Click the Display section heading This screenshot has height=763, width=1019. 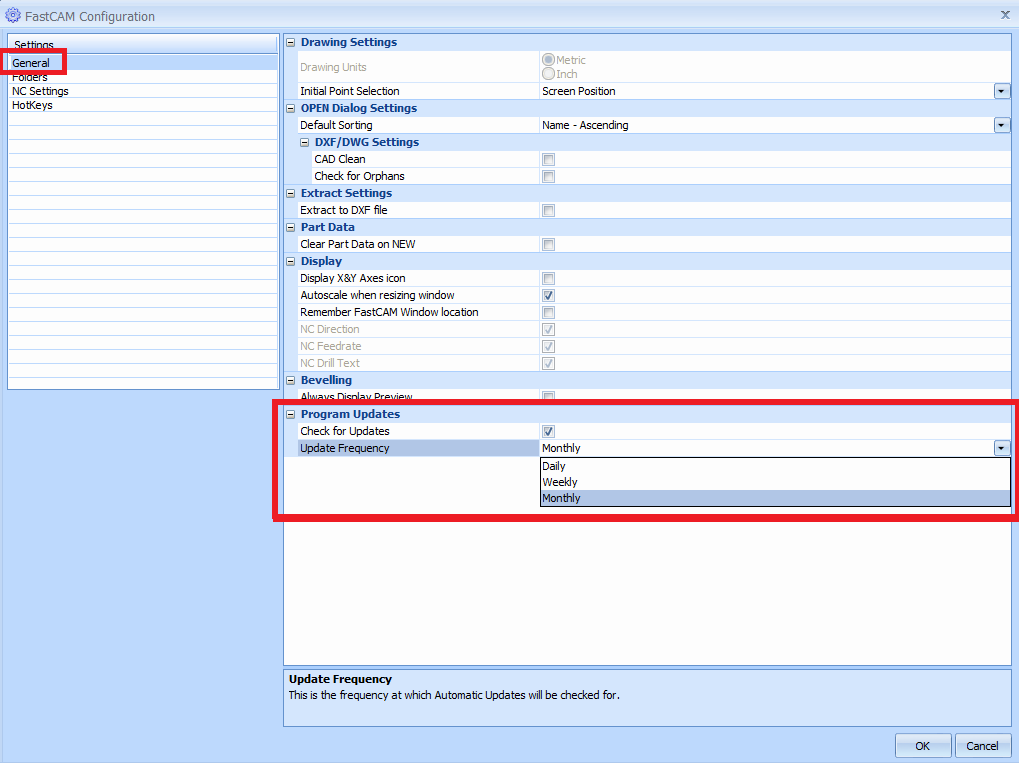click(x=321, y=261)
